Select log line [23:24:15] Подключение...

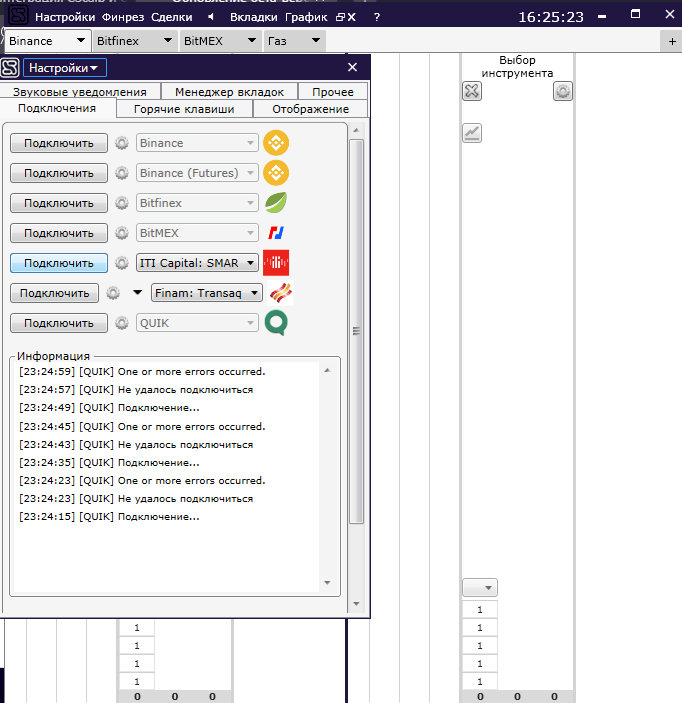coord(109,516)
